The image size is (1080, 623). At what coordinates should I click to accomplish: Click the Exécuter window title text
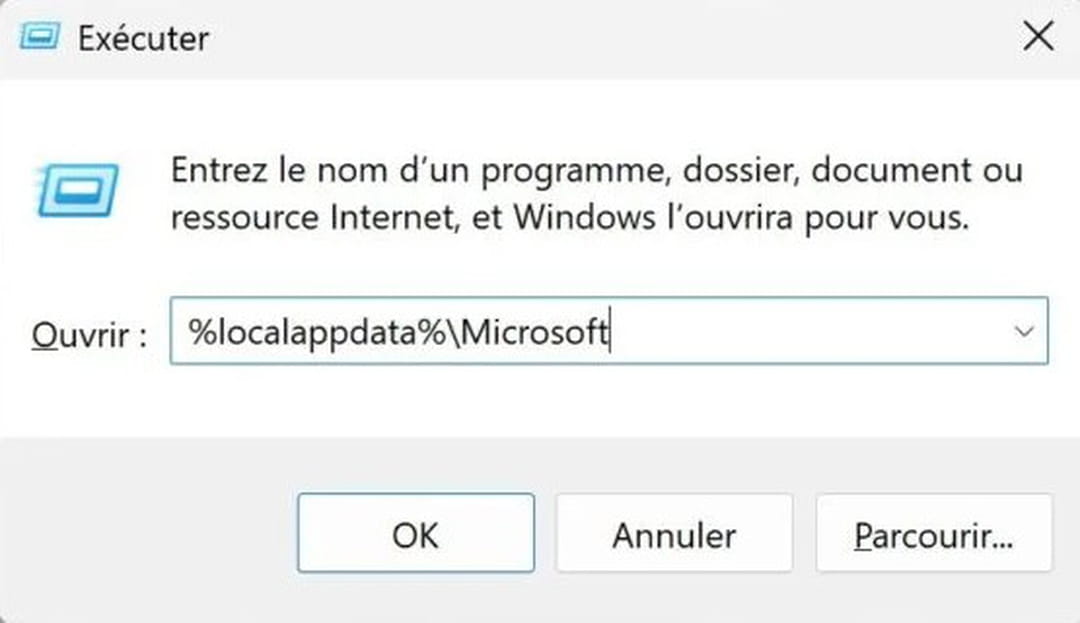(x=143, y=39)
